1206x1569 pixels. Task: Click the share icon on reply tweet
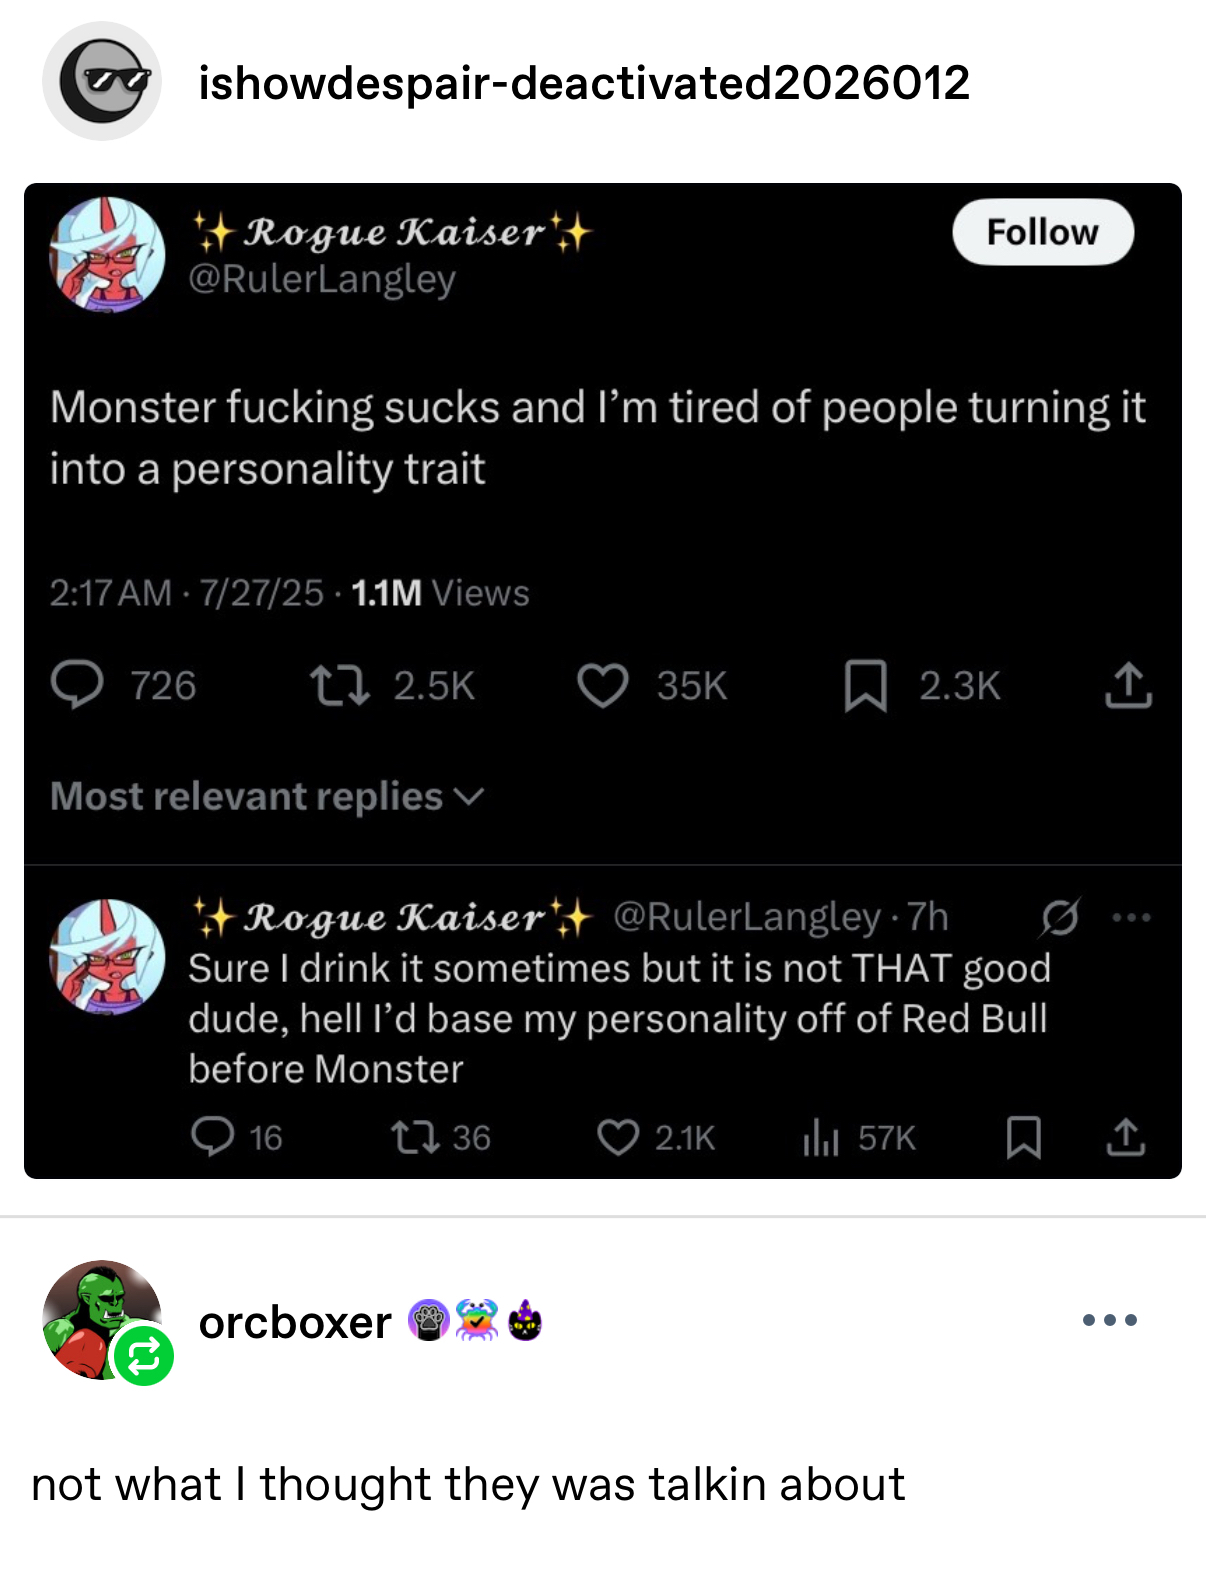click(x=1126, y=1137)
